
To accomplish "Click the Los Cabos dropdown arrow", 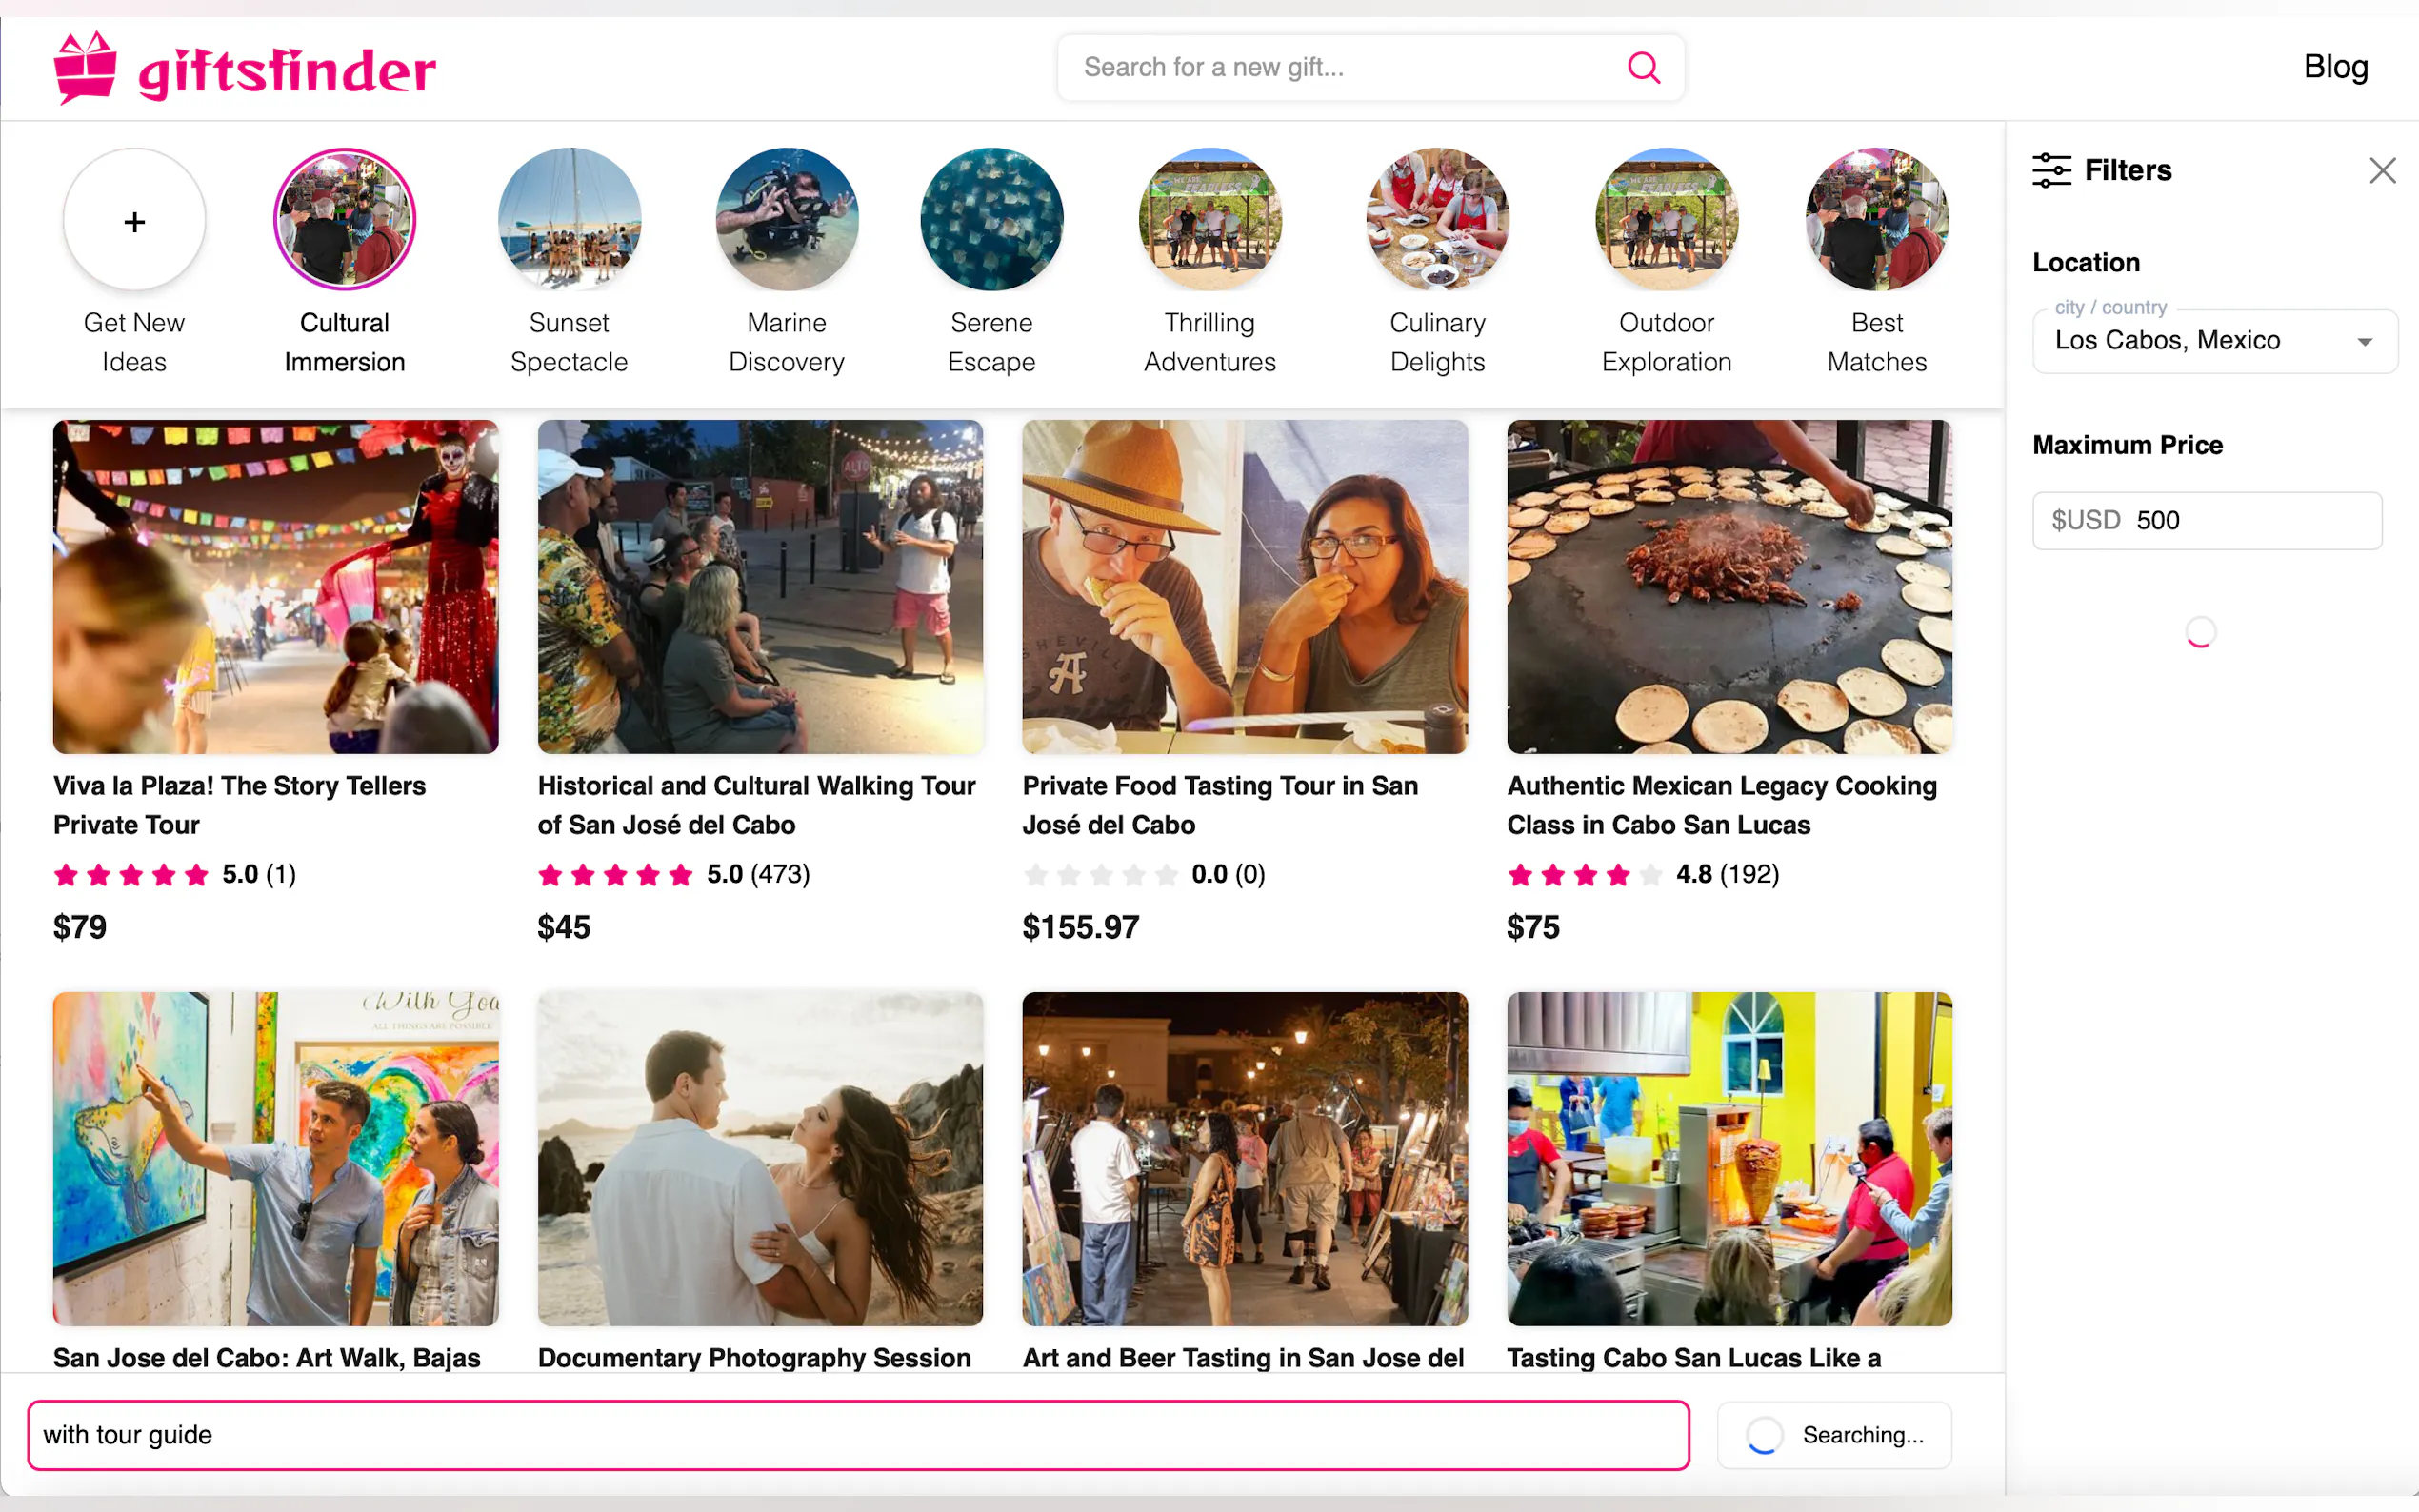I will [x=2364, y=342].
